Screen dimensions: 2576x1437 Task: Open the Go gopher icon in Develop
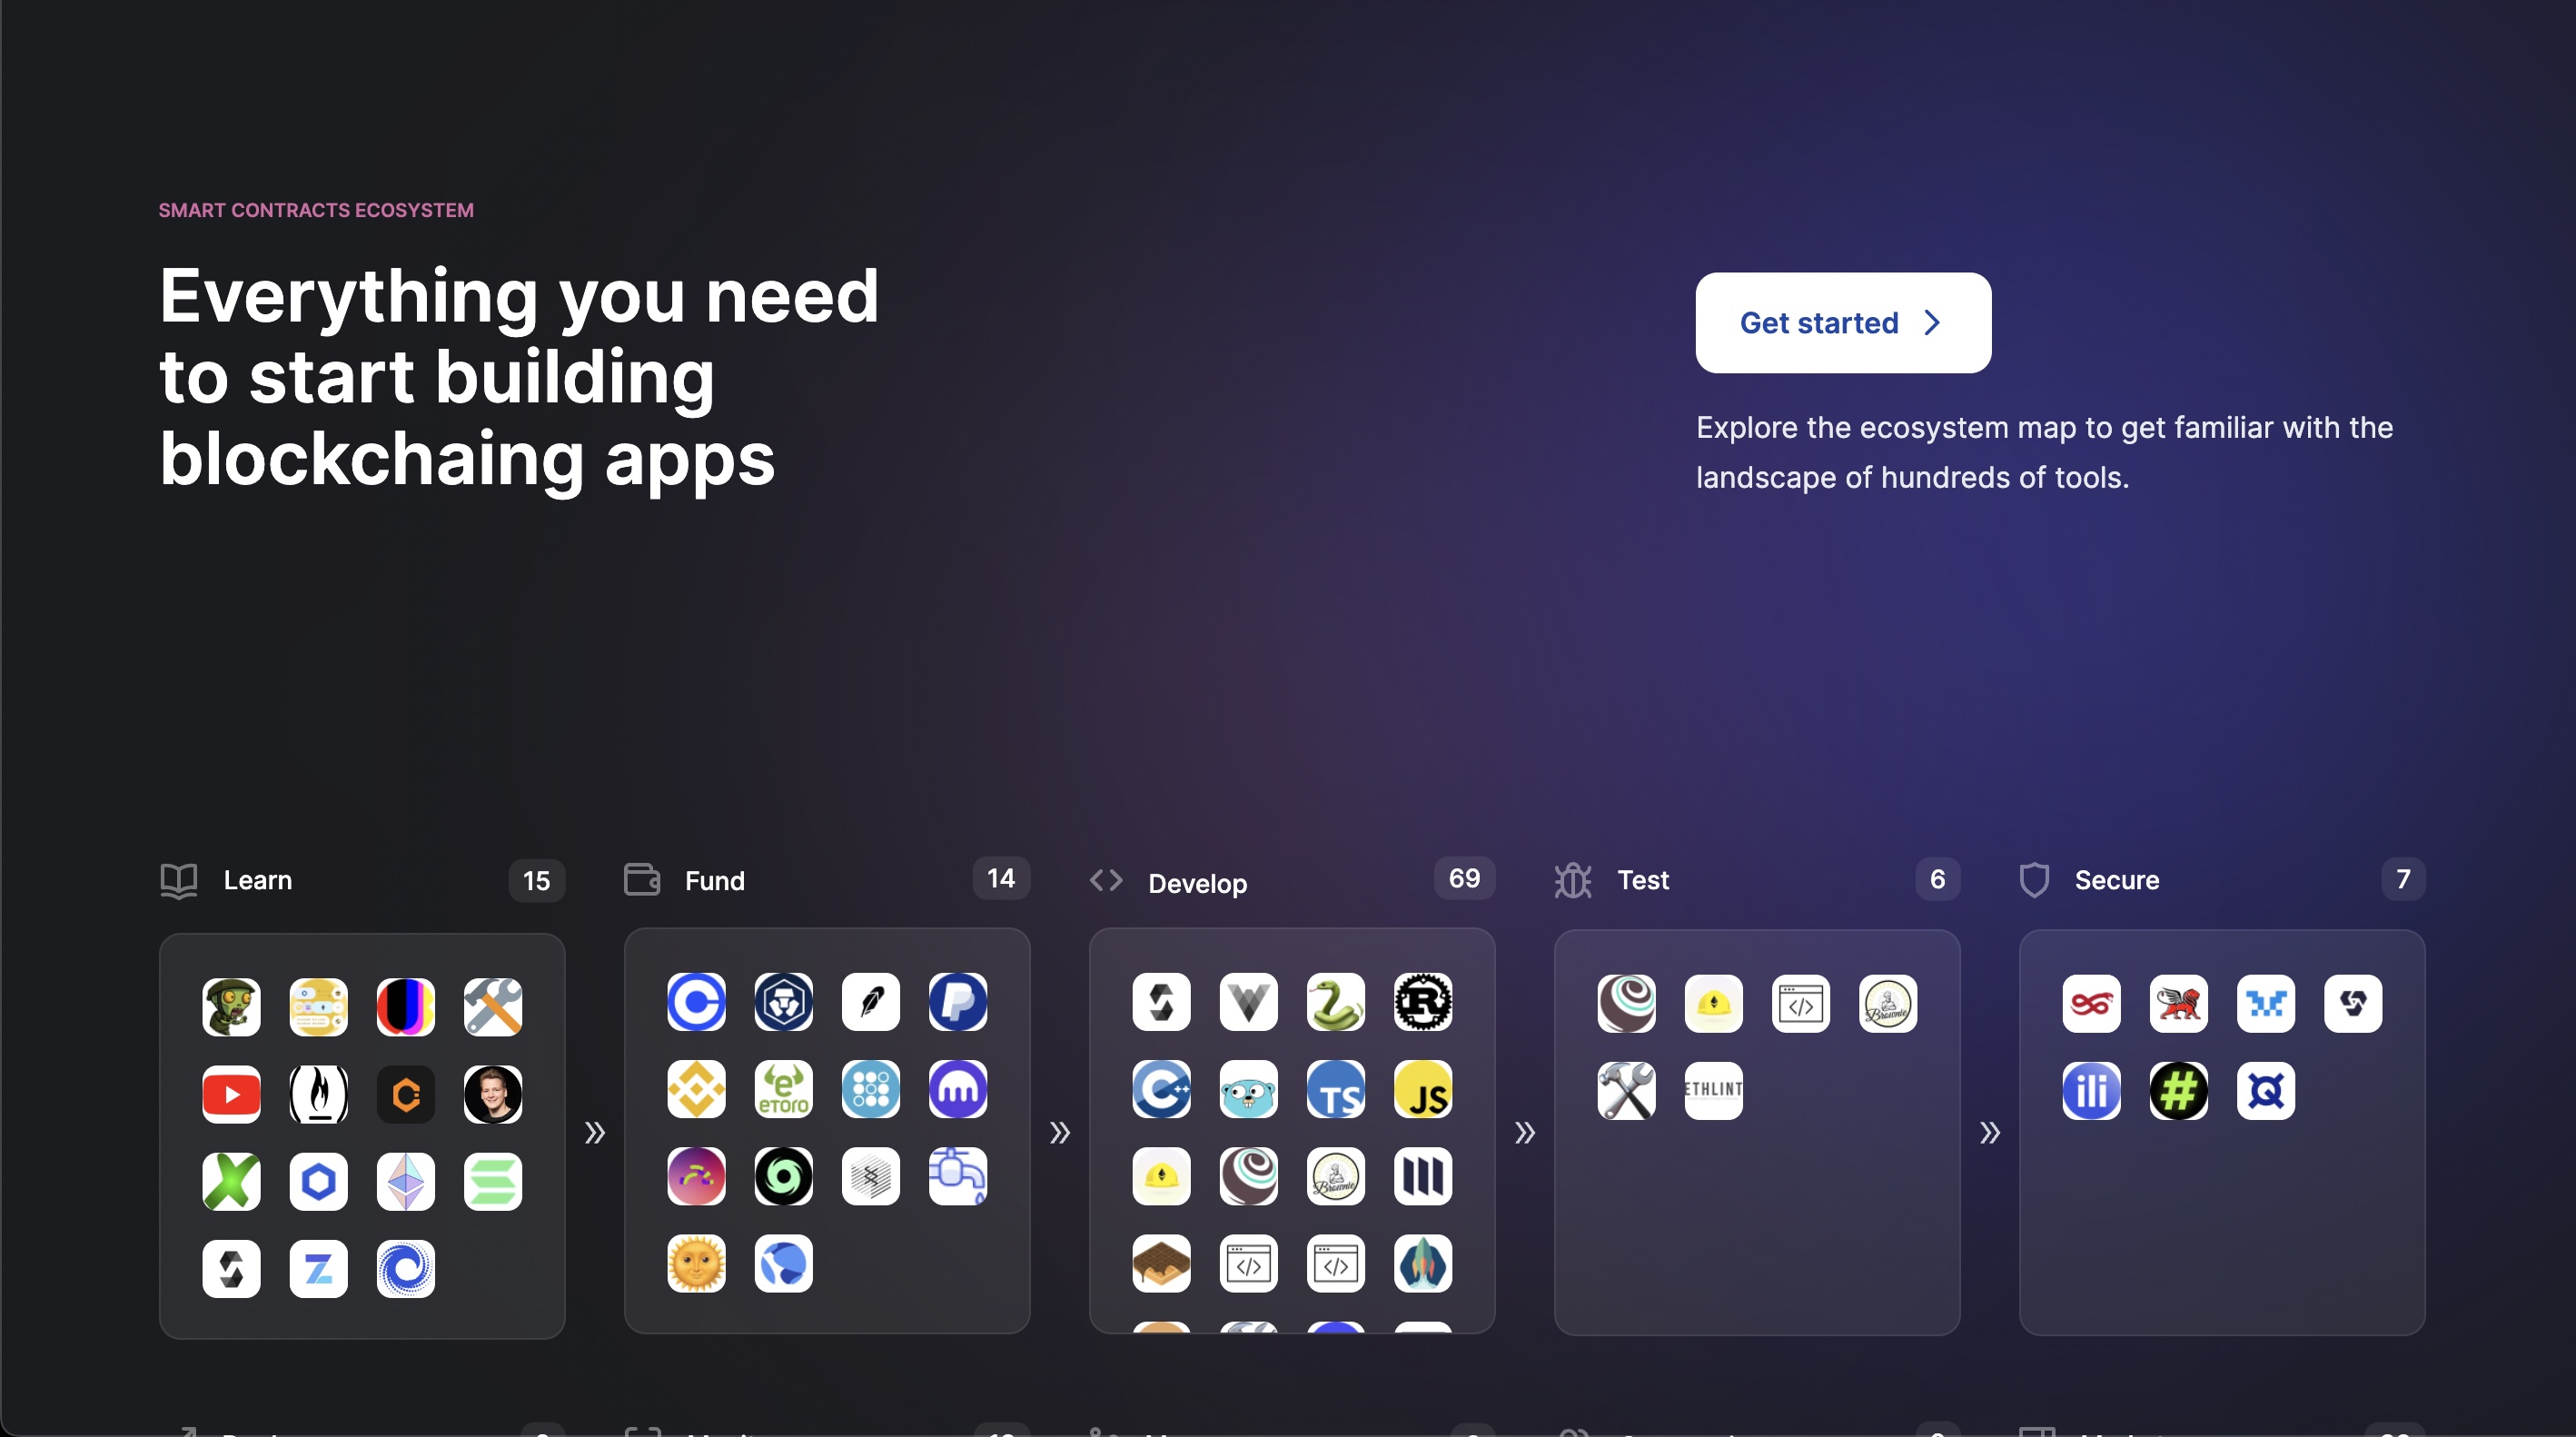coord(1248,1090)
